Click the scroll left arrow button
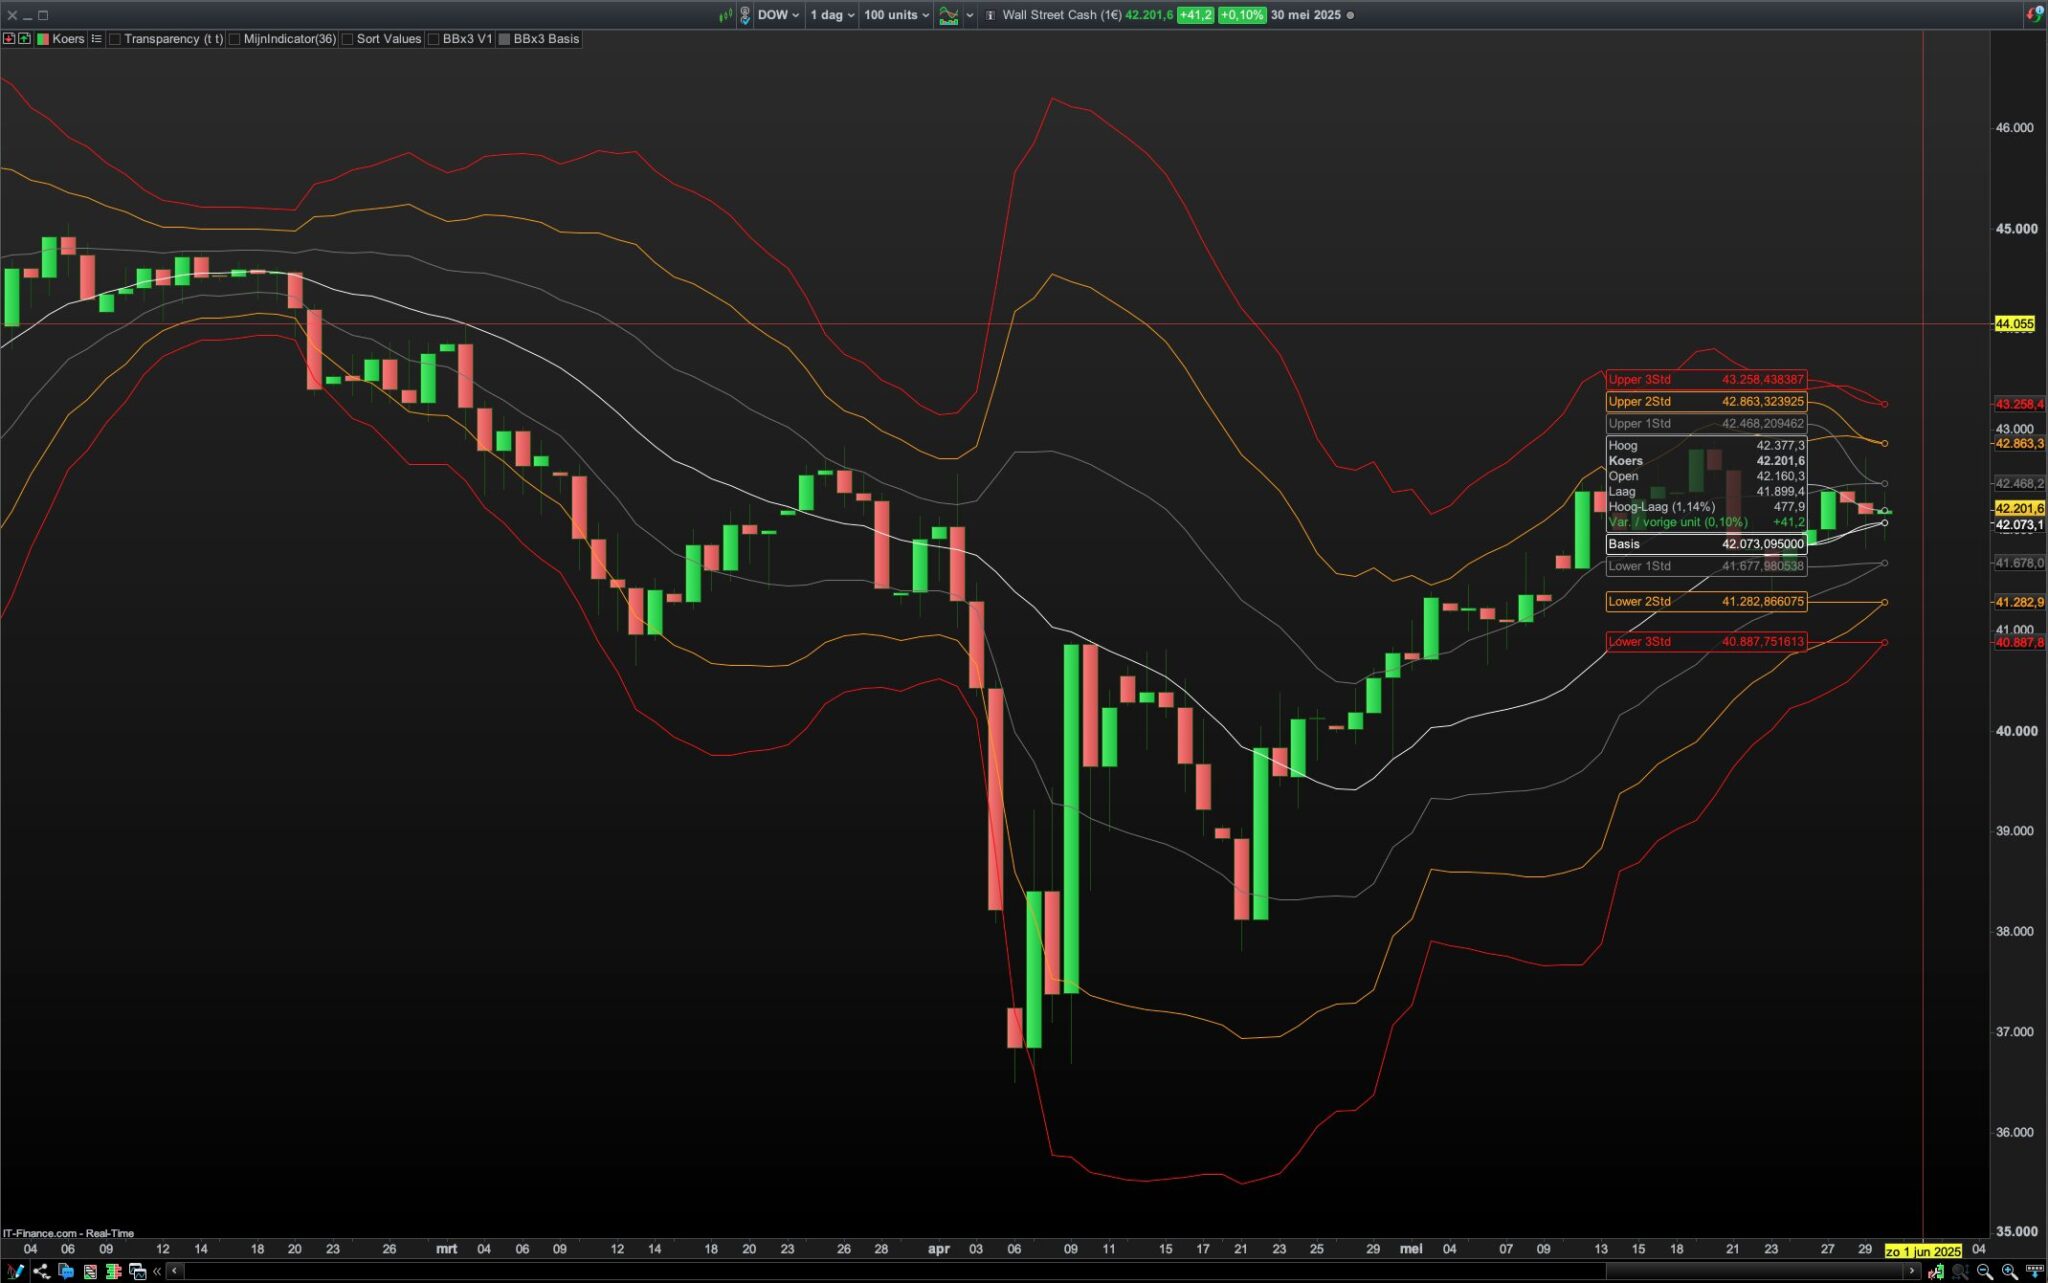2048x1283 pixels. (x=175, y=1272)
